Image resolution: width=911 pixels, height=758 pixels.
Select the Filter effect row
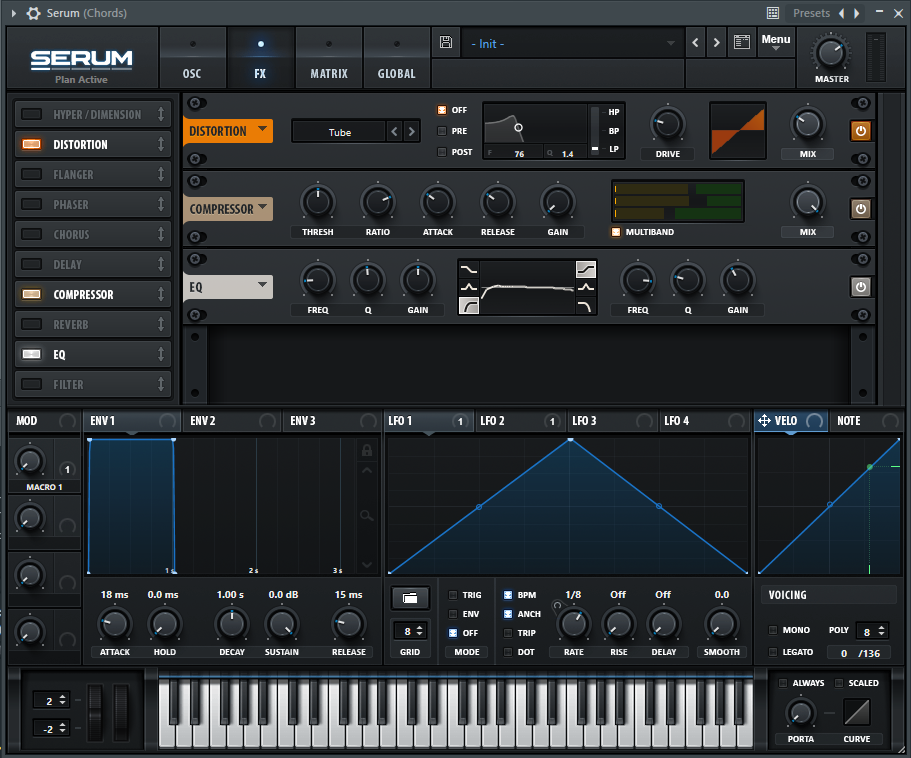pyautogui.click(x=93, y=384)
